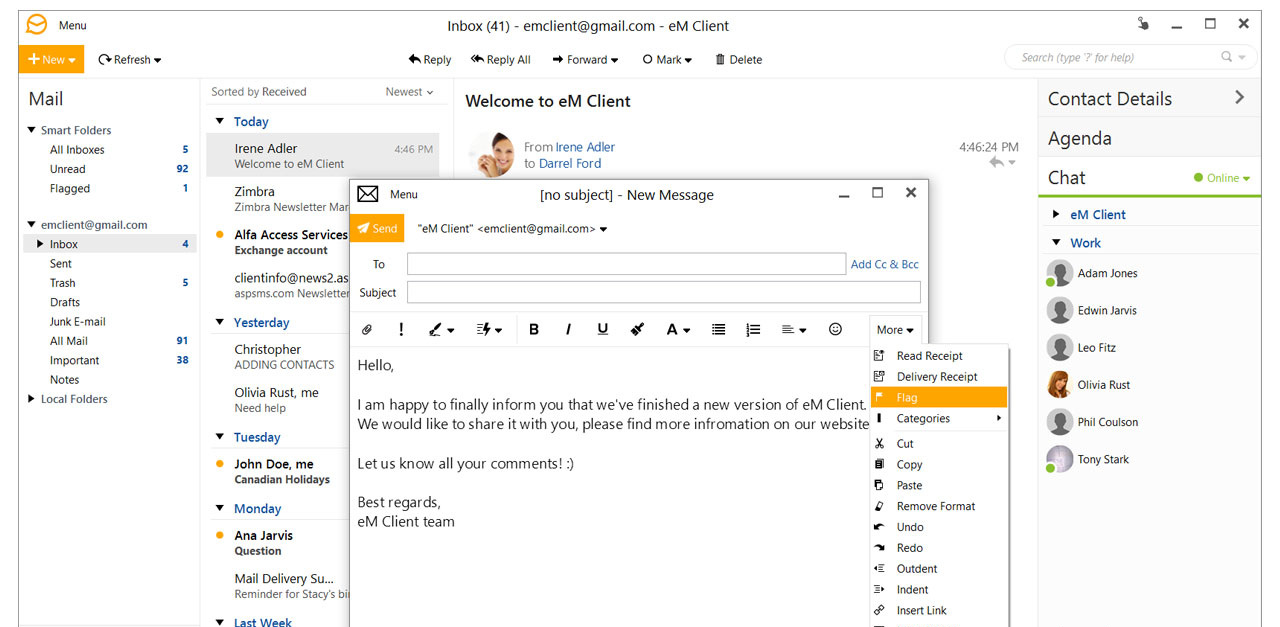Expand the Contact Details panel chevron
Image resolution: width=1280 pixels, height=627 pixels.
click(x=1240, y=97)
